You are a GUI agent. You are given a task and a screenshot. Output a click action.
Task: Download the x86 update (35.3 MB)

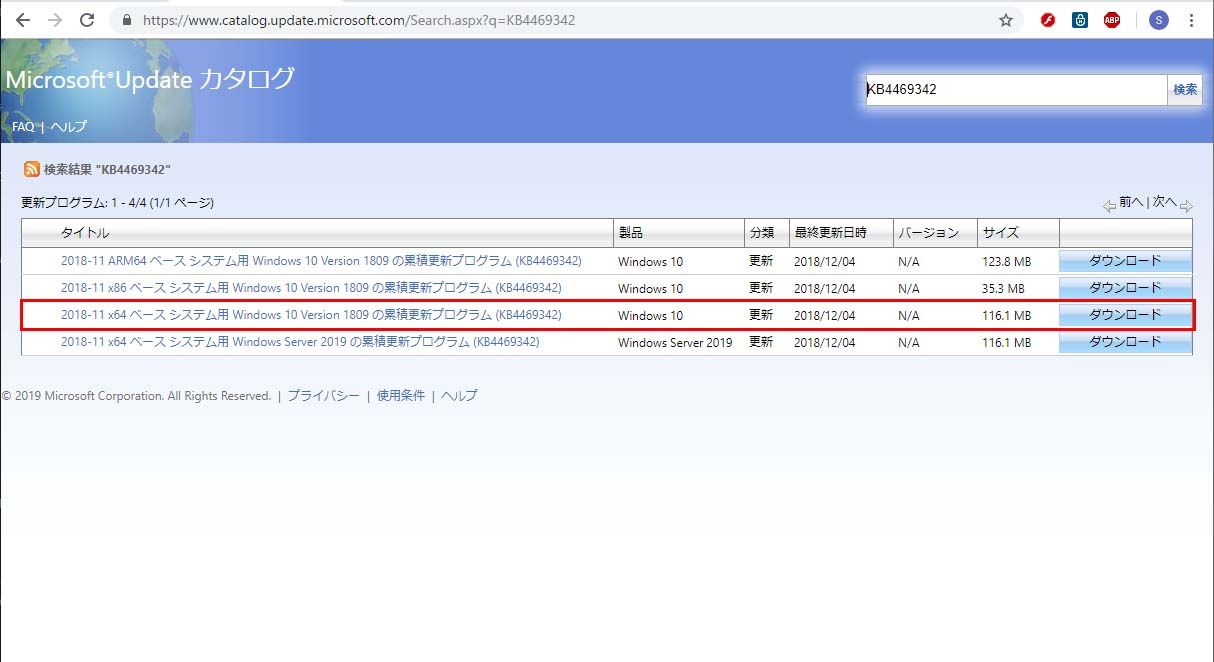pos(1125,288)
